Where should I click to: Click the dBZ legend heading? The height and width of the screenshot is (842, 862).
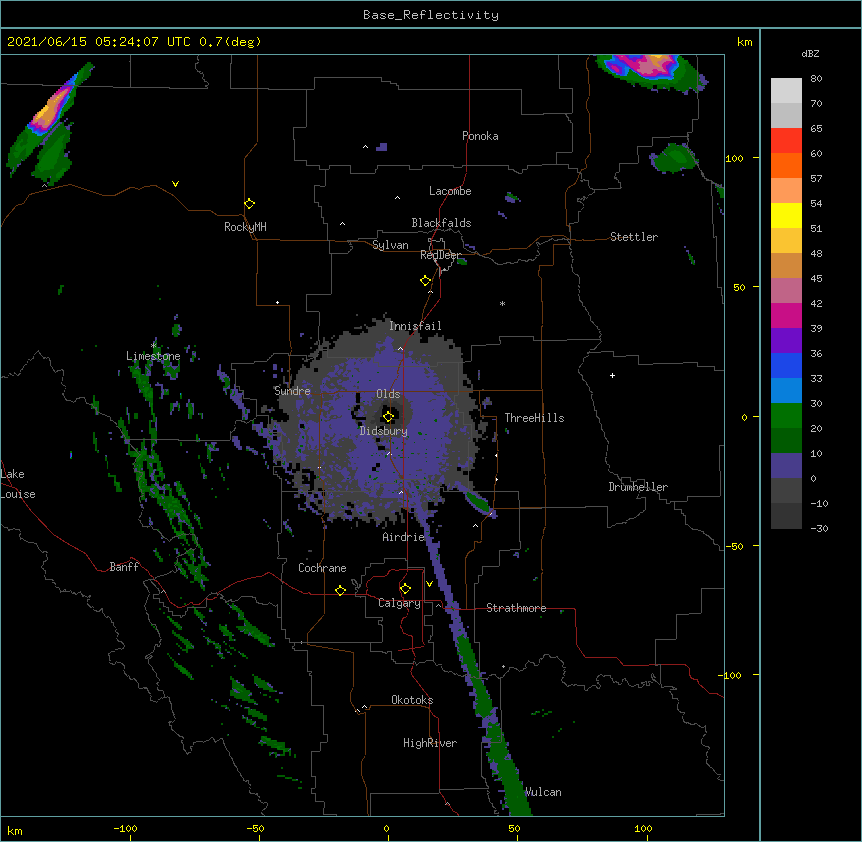coord(810,54)
